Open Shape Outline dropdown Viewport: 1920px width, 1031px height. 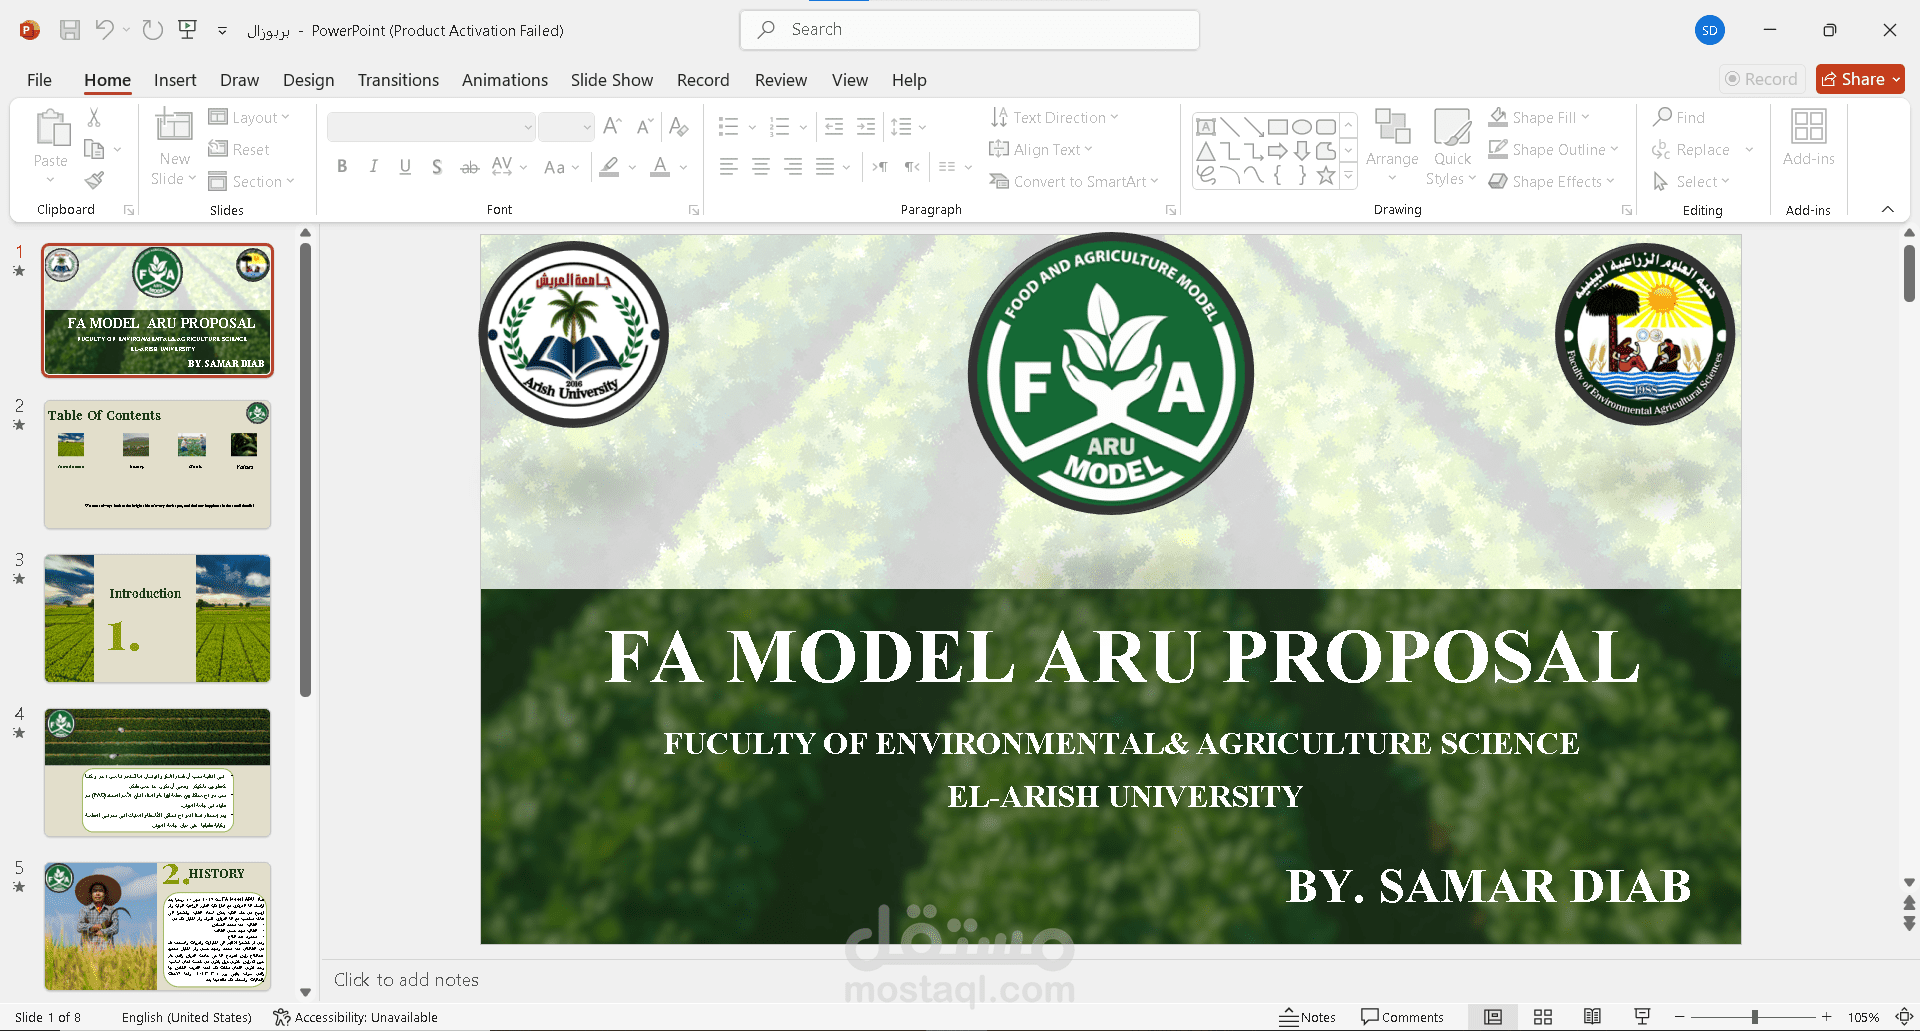point(1553,149)
